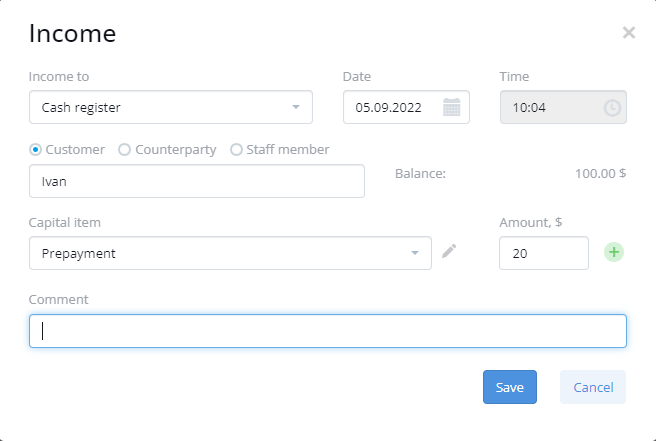Cancel the income dialog
Screen dimensions: 656x441
click(593, 387)
